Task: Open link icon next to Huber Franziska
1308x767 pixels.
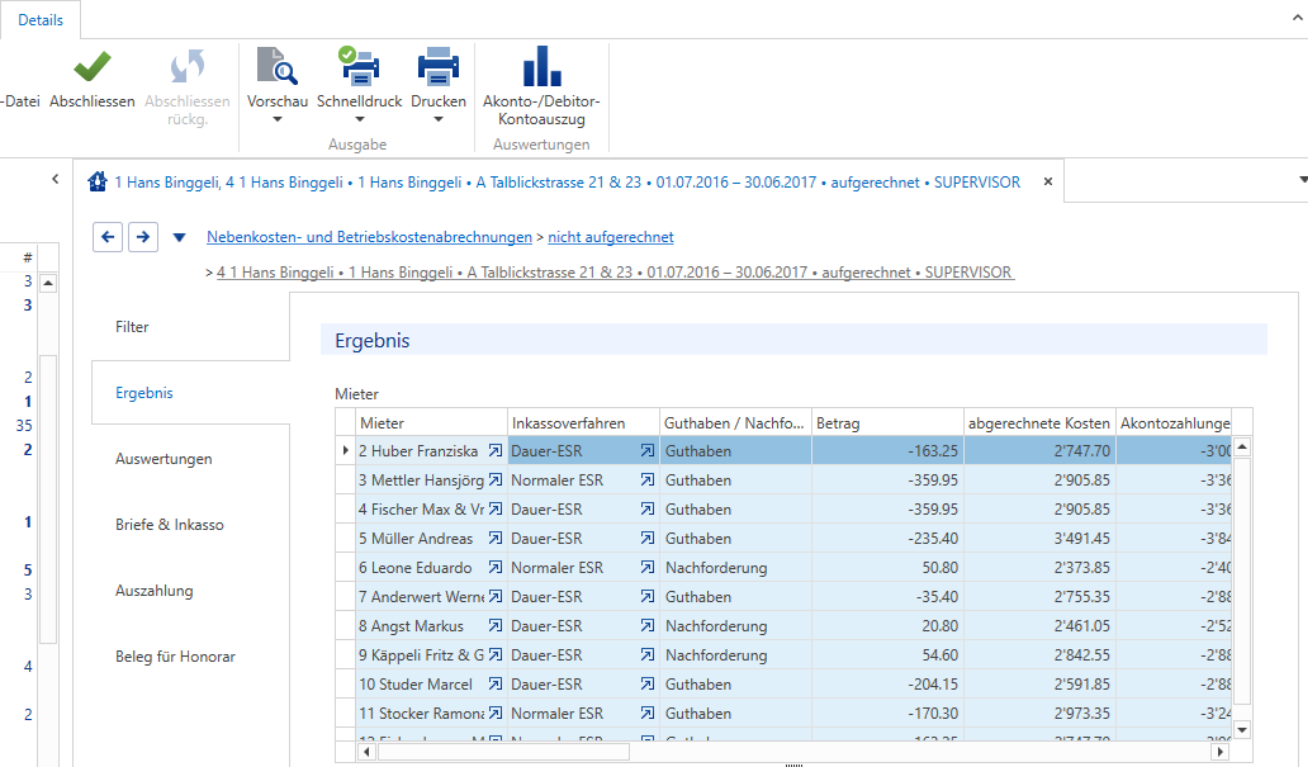Action: click(495, 451)
